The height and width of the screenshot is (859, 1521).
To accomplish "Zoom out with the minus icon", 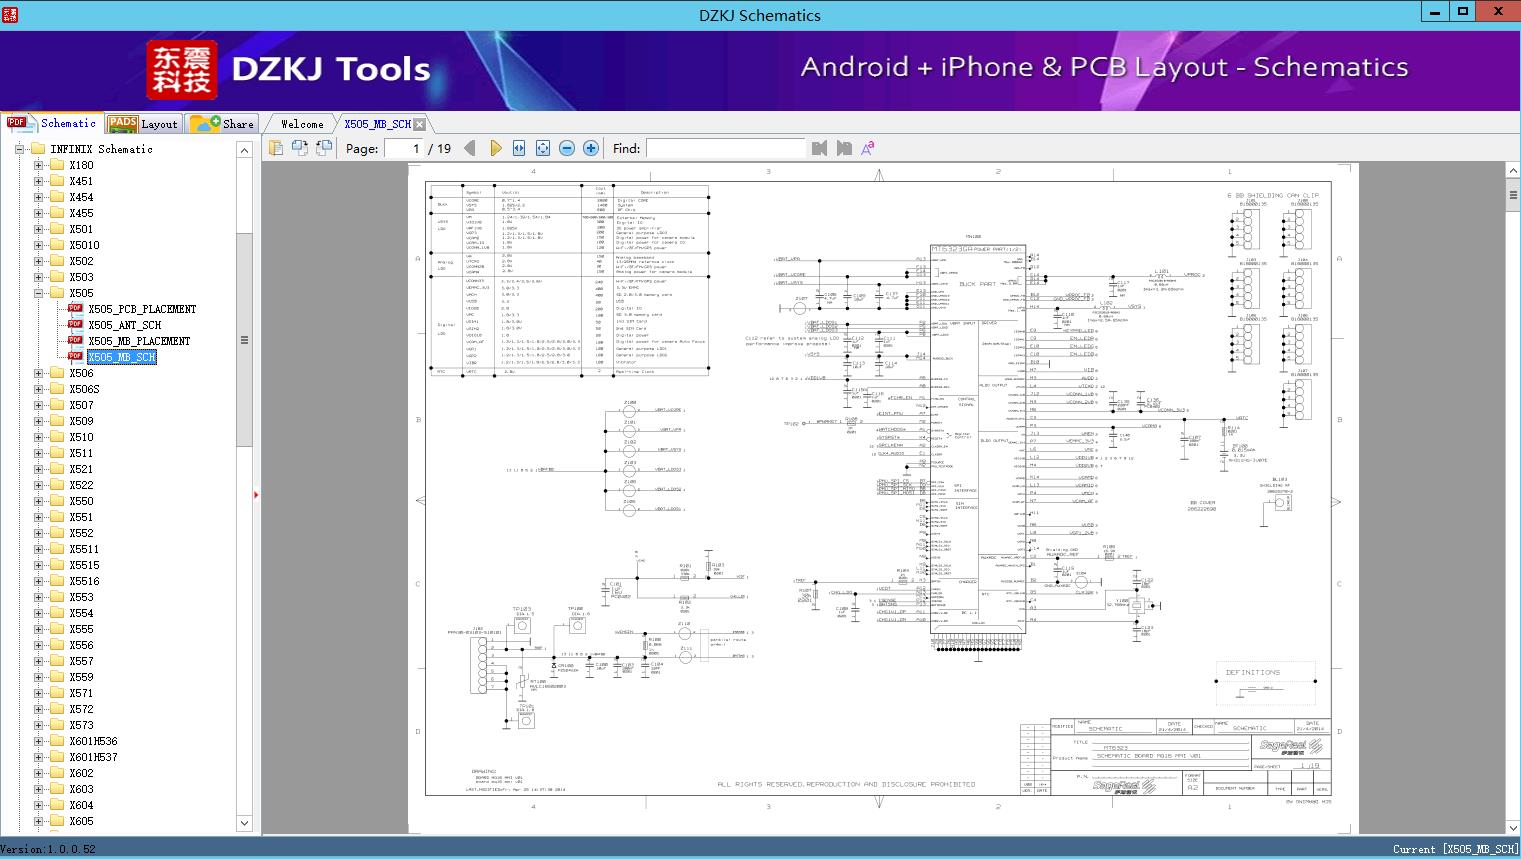I will coord(567,148).
